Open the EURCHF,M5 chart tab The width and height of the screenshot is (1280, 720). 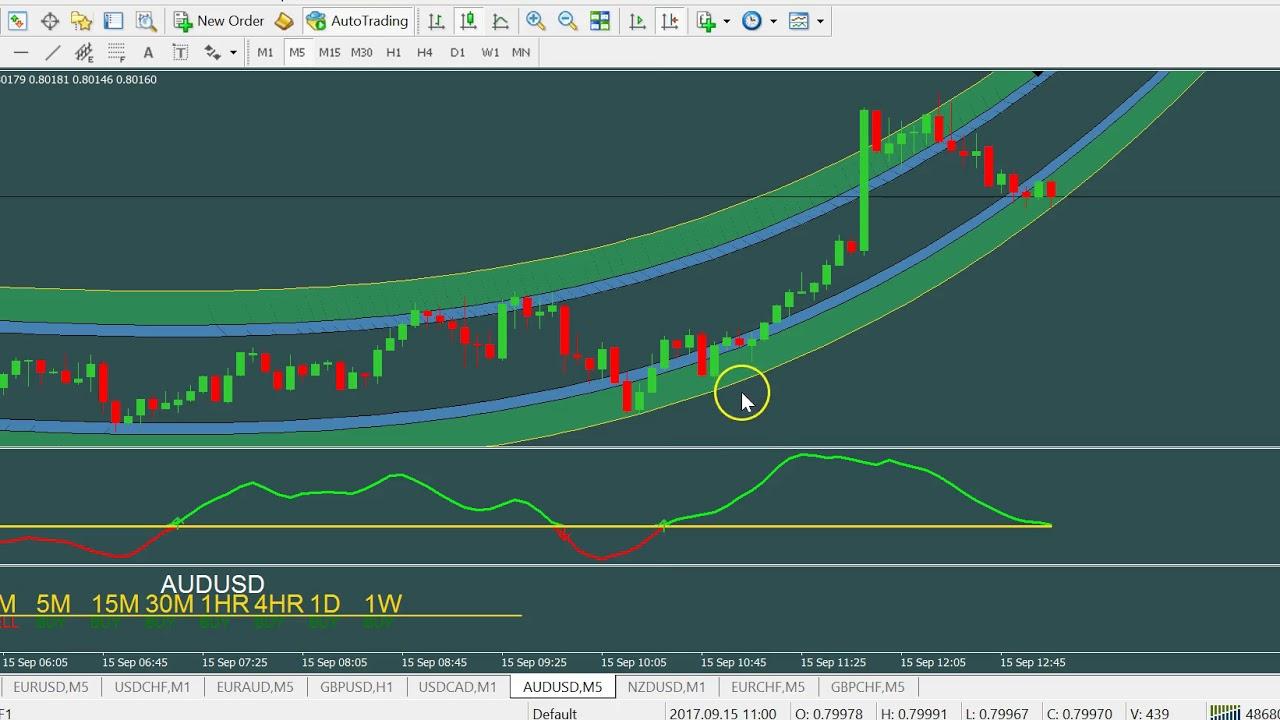768,686
